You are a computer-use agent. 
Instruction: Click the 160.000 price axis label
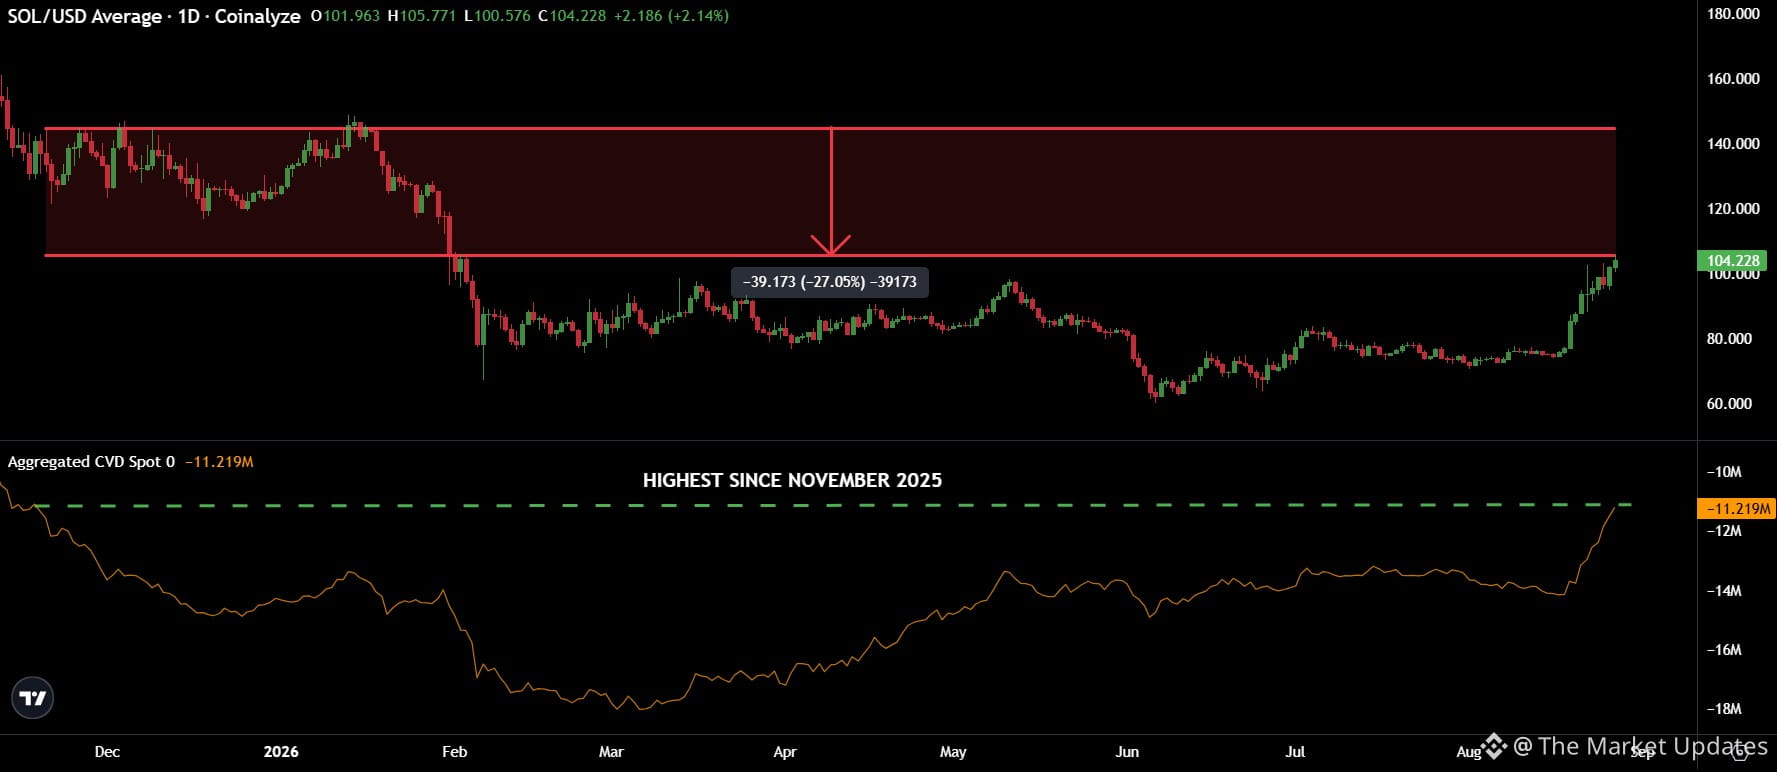pyautogui.click(x=1733, y=79)
